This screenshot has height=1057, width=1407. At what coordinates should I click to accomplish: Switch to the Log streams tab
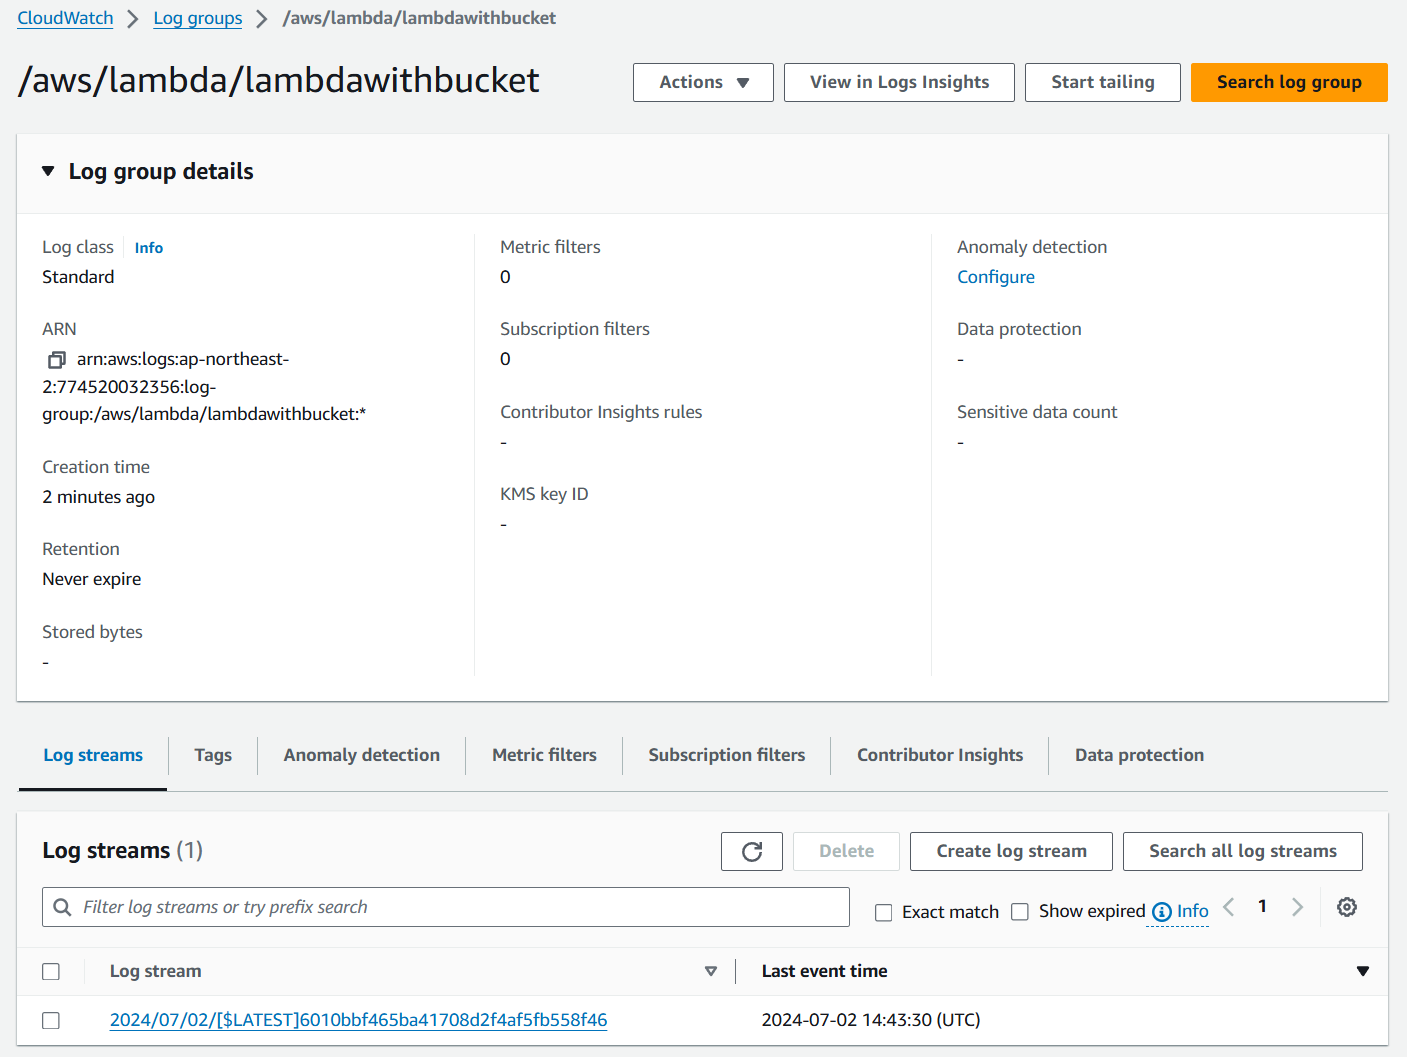(x=93, y=755)
